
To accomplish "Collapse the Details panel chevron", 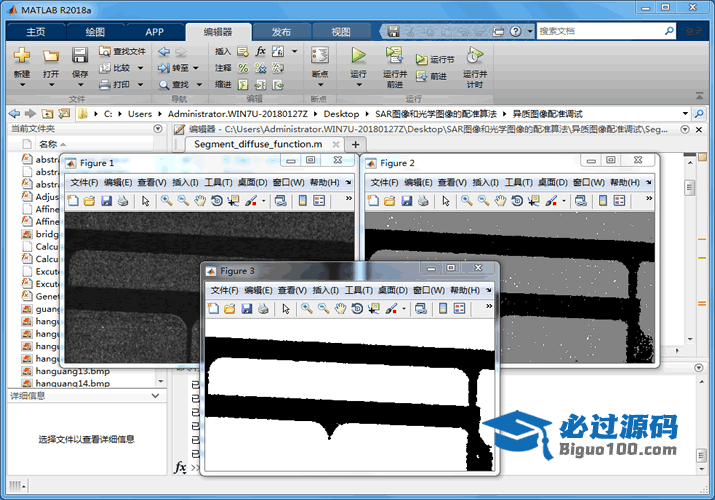I will (155, 396).
